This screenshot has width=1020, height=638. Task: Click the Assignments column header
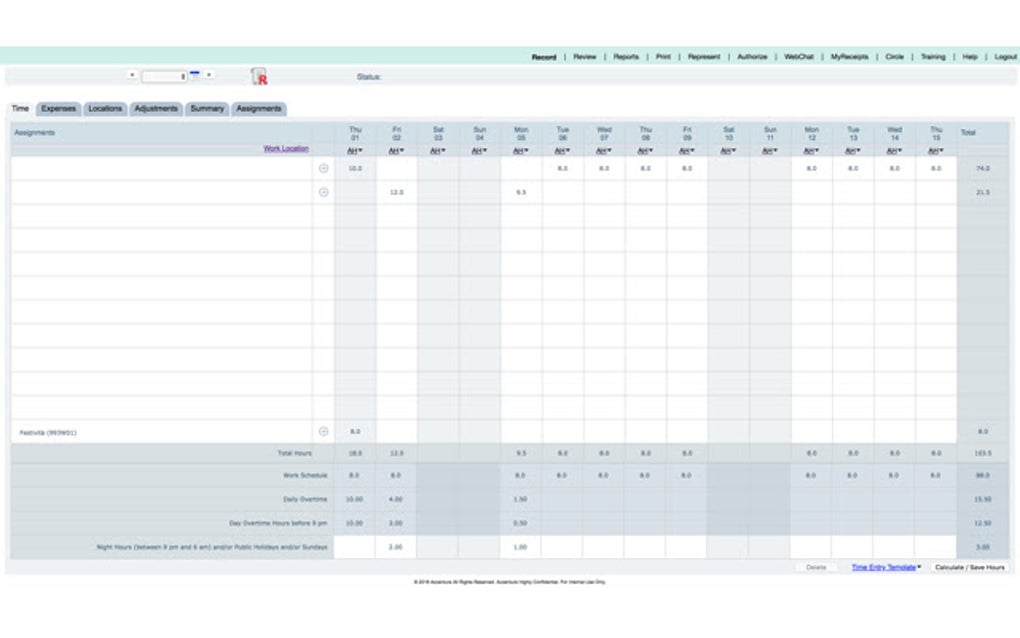point(34,133)
